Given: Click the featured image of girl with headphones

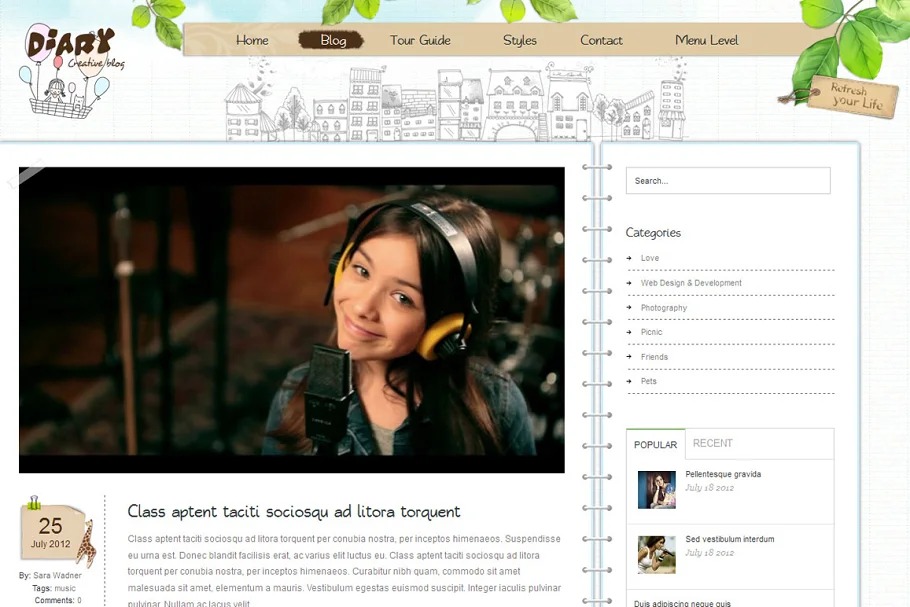Looking at the screenshot, I should pyautogui.click(x=292, y=319).
